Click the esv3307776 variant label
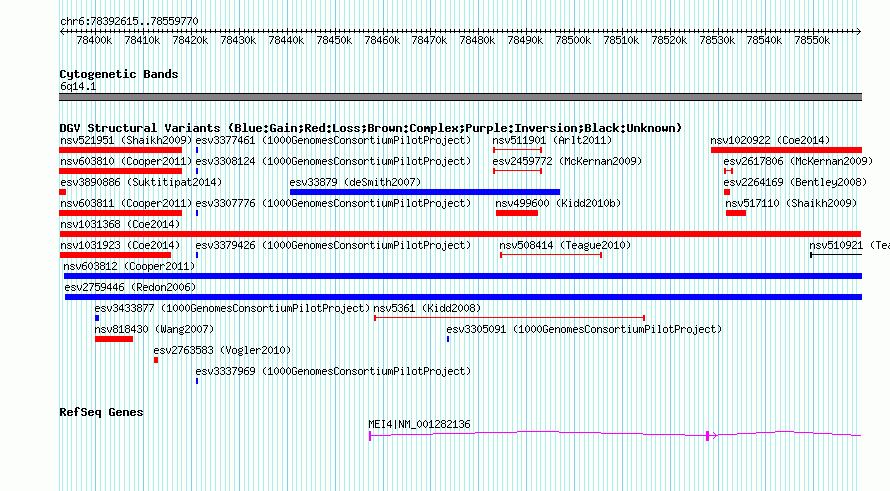Screen dimensions: 890x491 click(x=333, y=203)
